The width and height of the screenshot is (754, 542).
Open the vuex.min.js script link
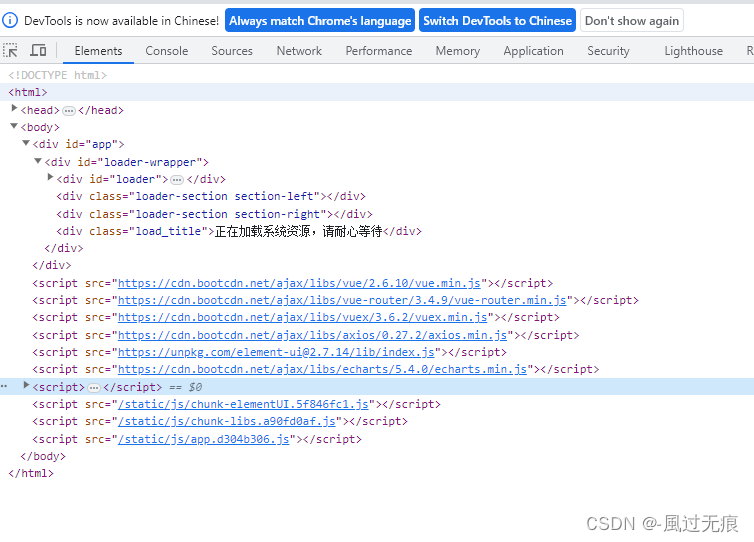tap(302, 317)
